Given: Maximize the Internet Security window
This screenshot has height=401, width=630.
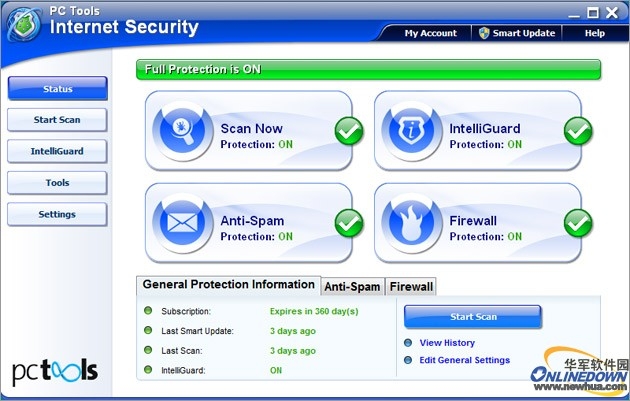Looking at the screenshot, I should [x=593, y=13].
